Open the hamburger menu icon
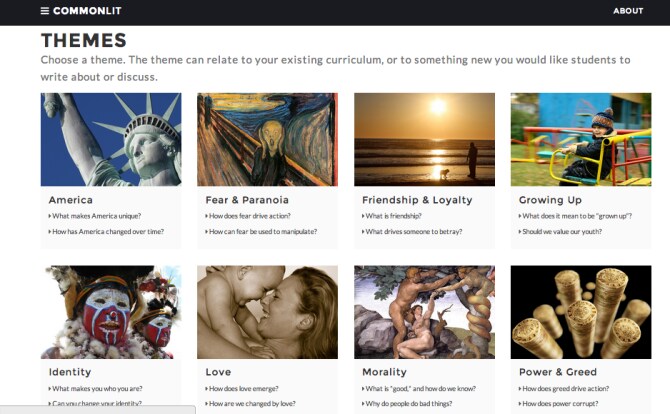Screen dimensions: 670x414 44,11
